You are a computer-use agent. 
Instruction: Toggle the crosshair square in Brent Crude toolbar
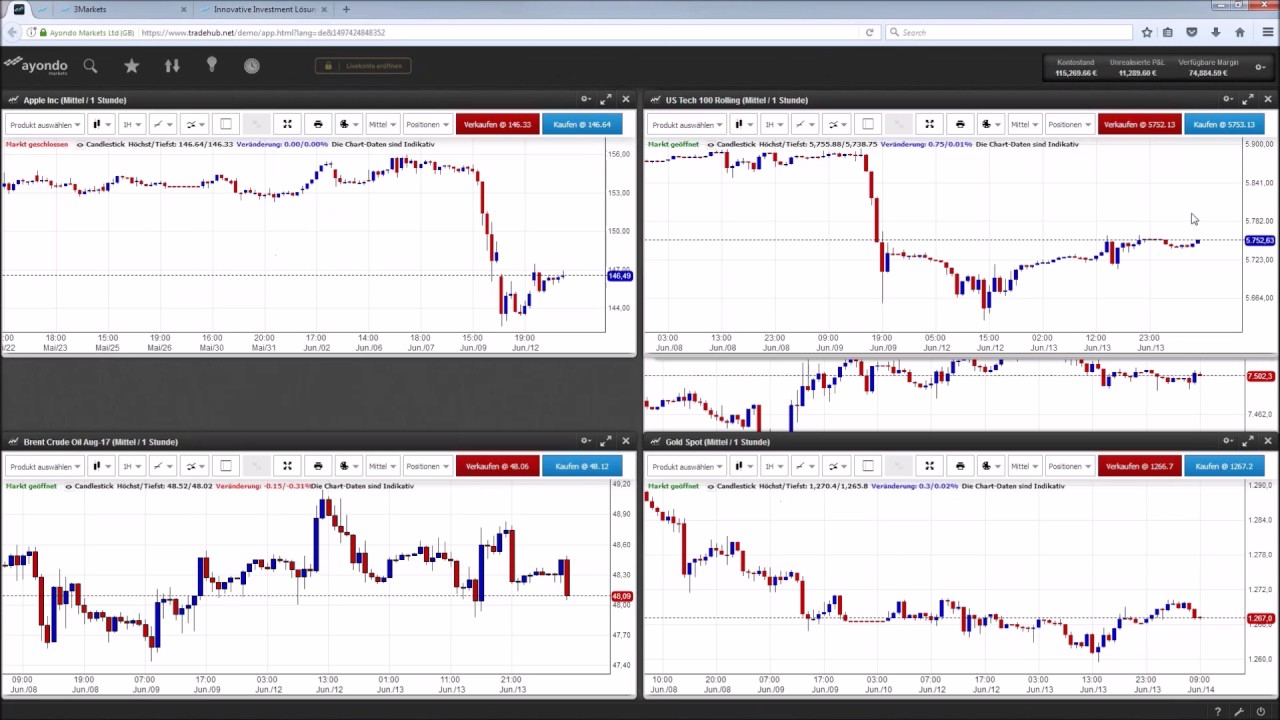click(226, 466)
